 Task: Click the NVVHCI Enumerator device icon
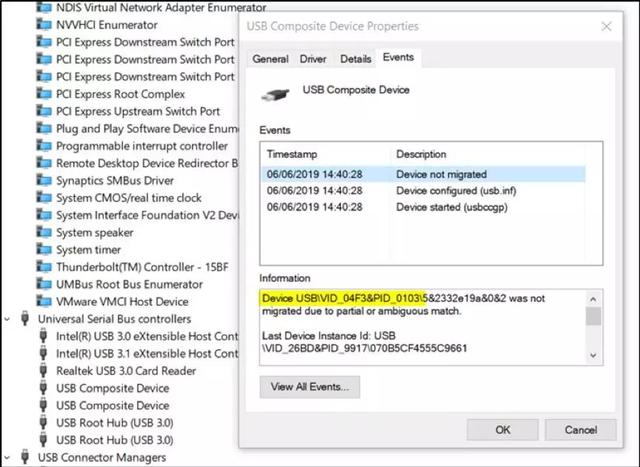coord(44,24)
